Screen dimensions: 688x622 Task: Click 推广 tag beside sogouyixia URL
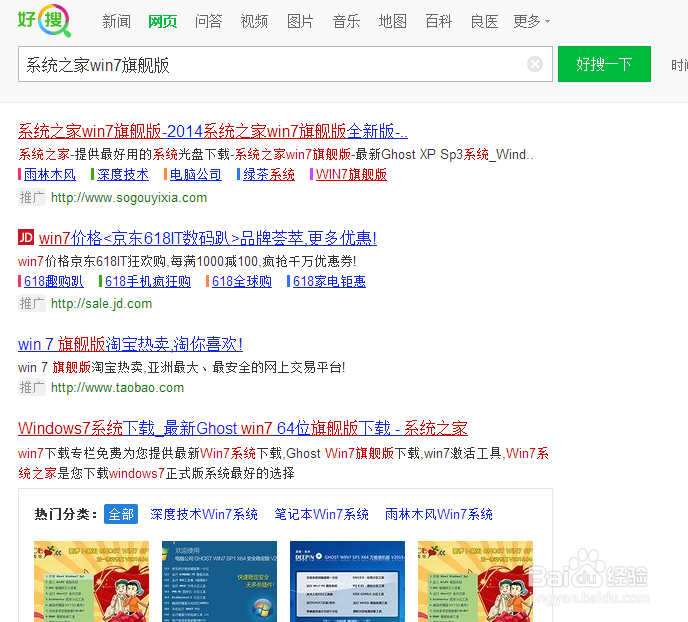click(x=32, y=197)
